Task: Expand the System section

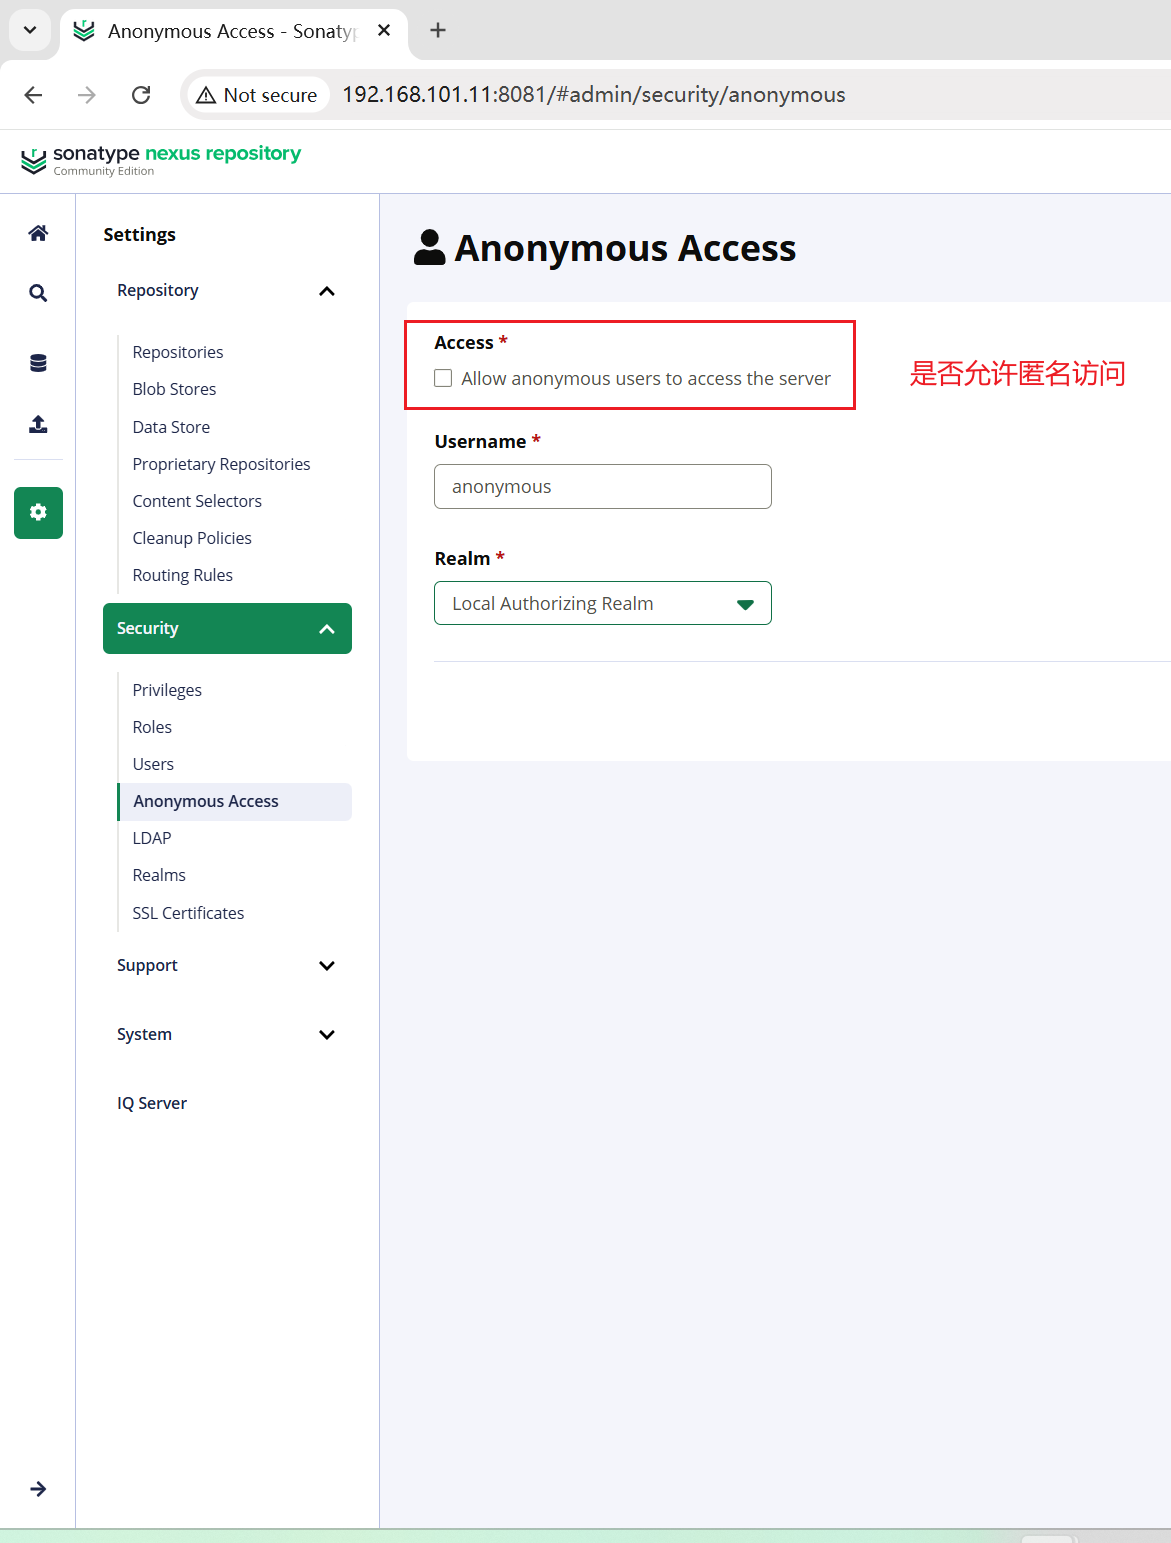Action: pyautogui.click(x=227, y=1034)
